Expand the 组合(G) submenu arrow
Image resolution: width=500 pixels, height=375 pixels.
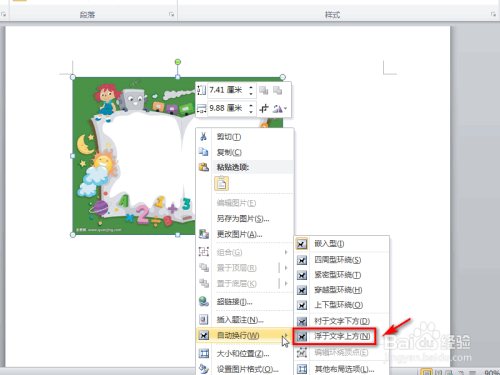(x=286, y=252)
